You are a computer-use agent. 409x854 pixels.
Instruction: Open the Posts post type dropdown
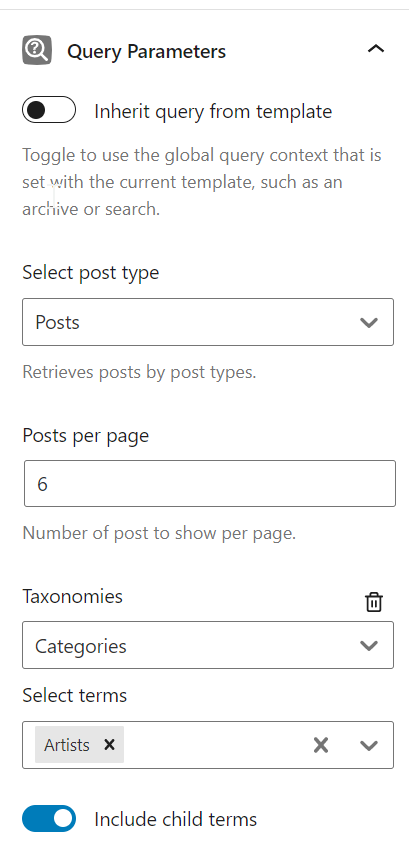(x=208, y=322)
